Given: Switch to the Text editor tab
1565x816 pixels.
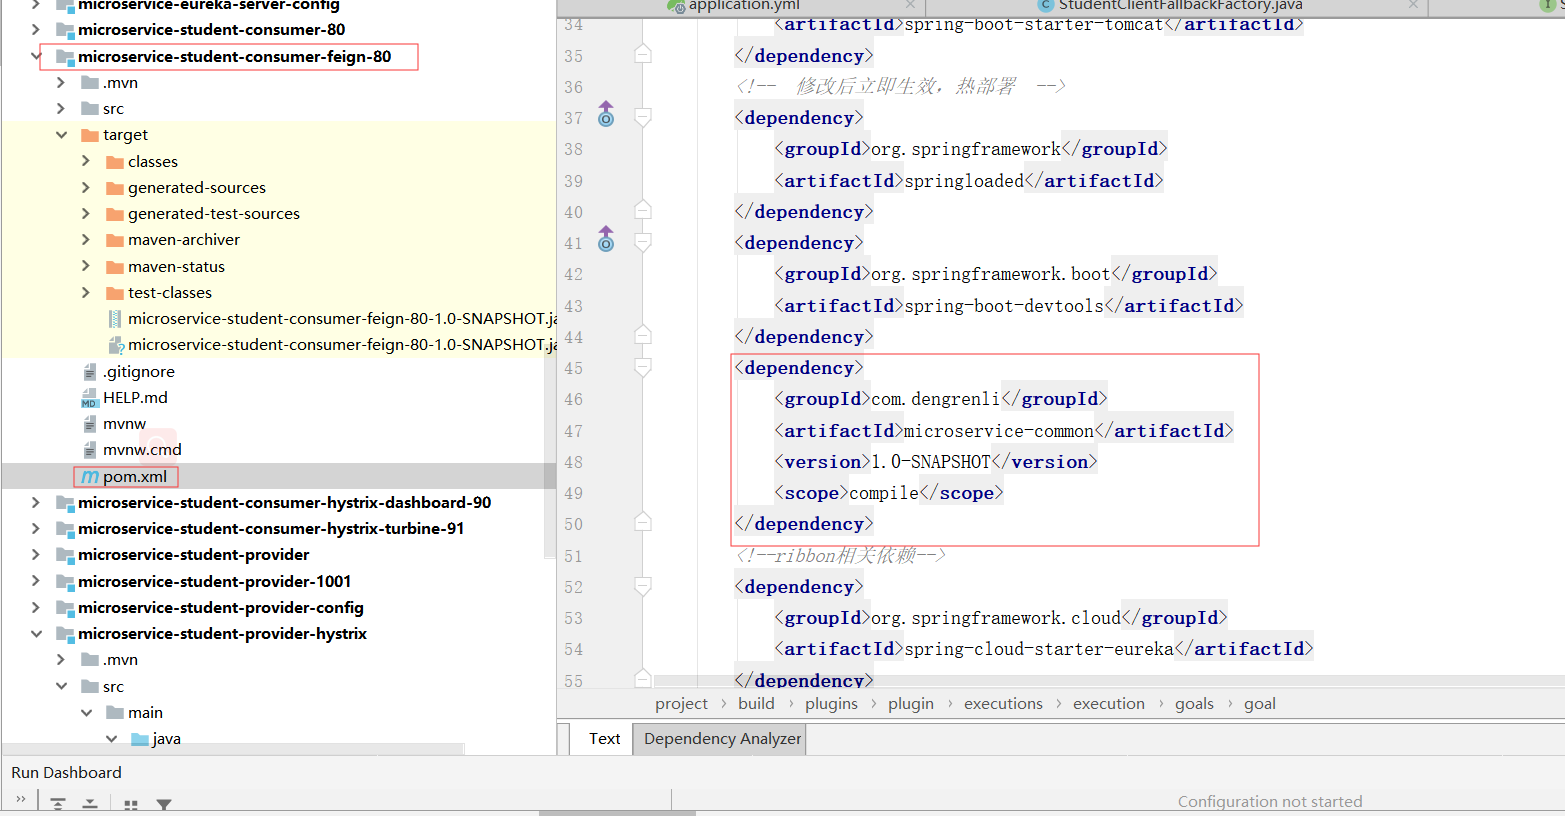Looking at the screenshot, I should 604,739.
